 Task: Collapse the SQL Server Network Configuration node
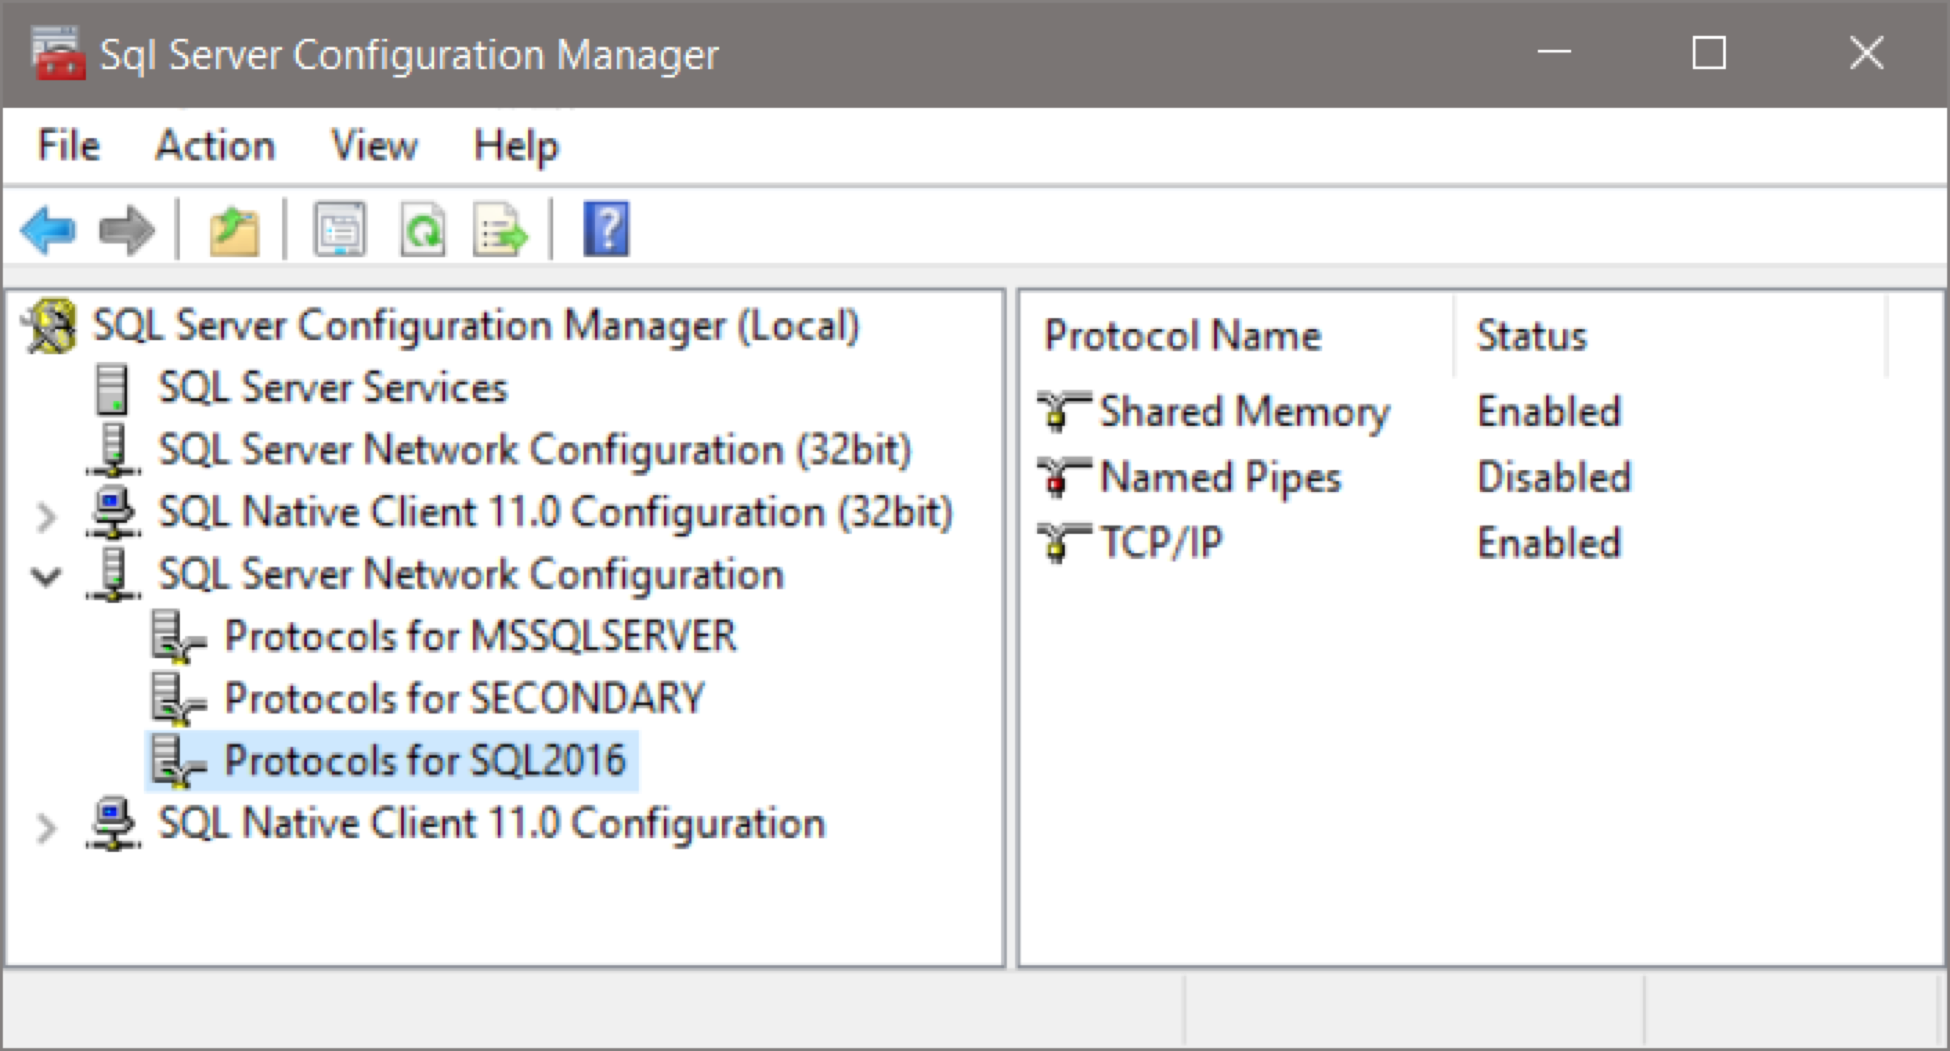46,576
